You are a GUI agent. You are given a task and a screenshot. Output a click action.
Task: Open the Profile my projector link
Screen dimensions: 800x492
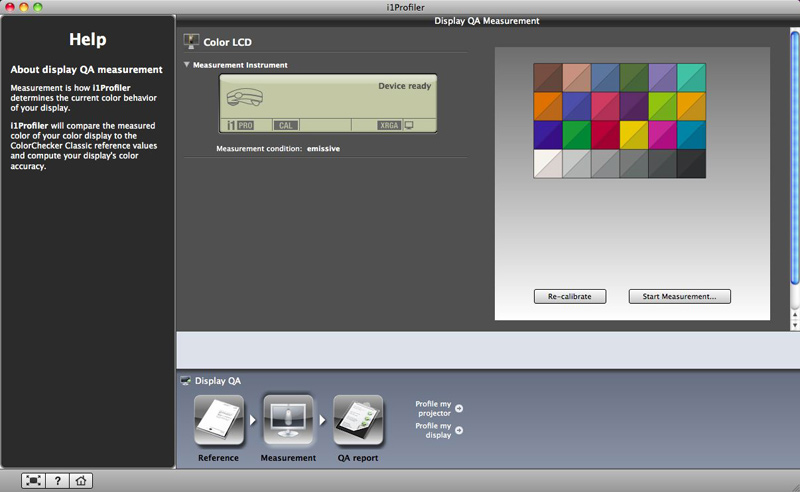433,408
